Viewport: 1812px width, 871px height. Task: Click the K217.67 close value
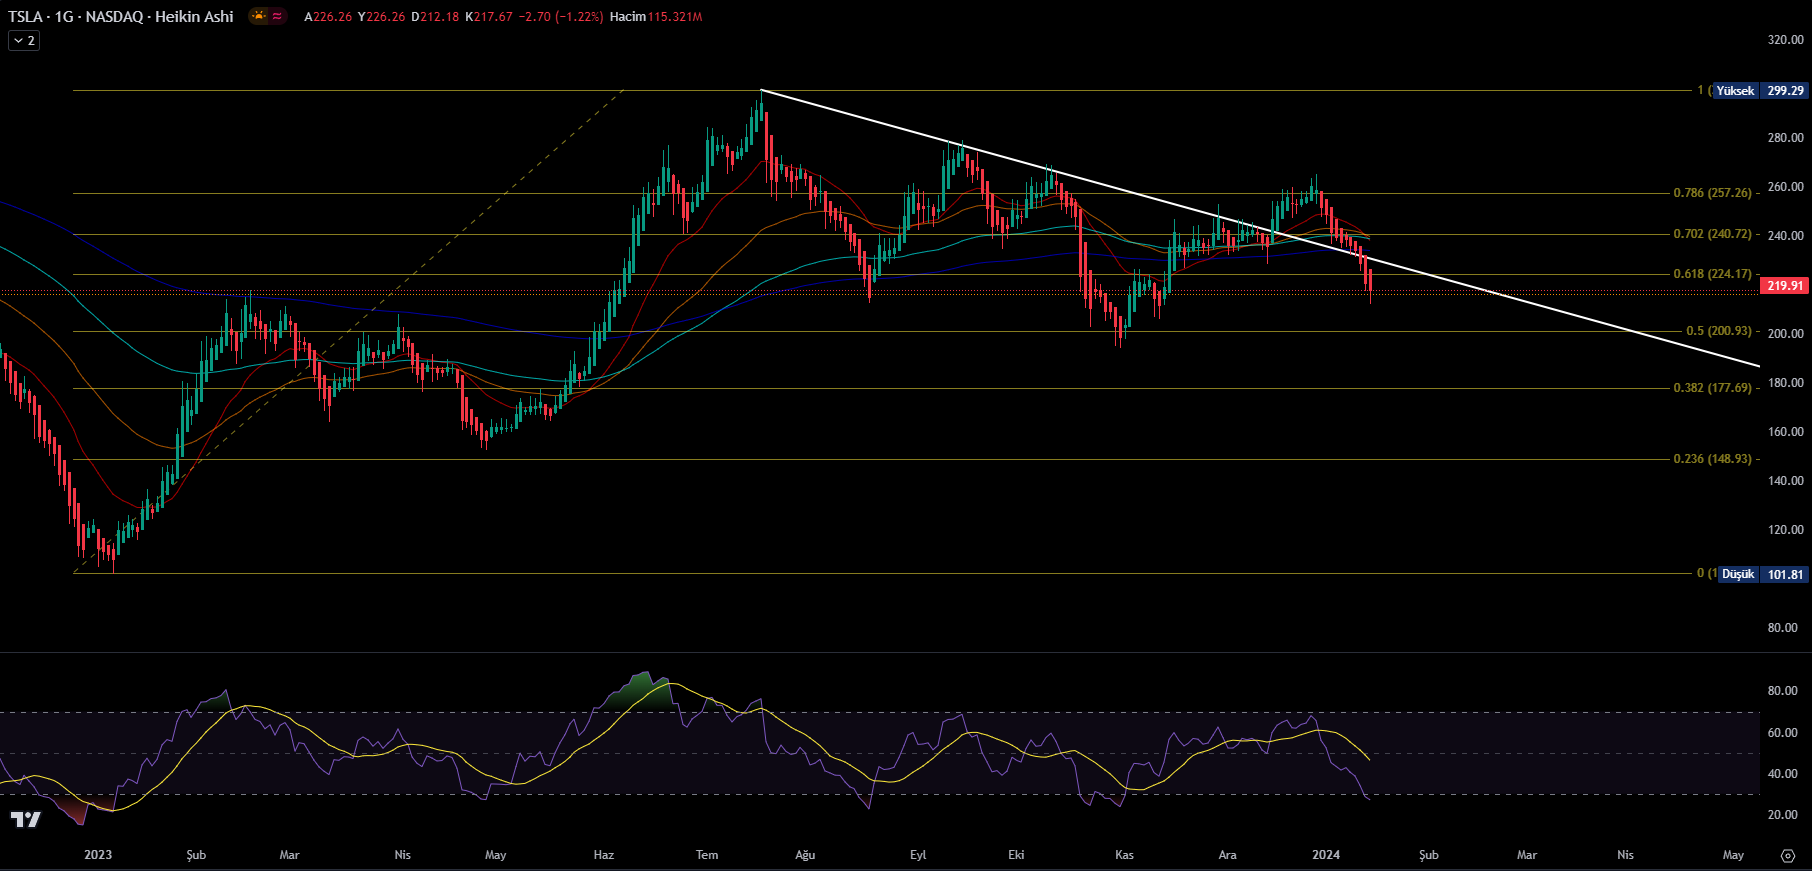[489, 17]
